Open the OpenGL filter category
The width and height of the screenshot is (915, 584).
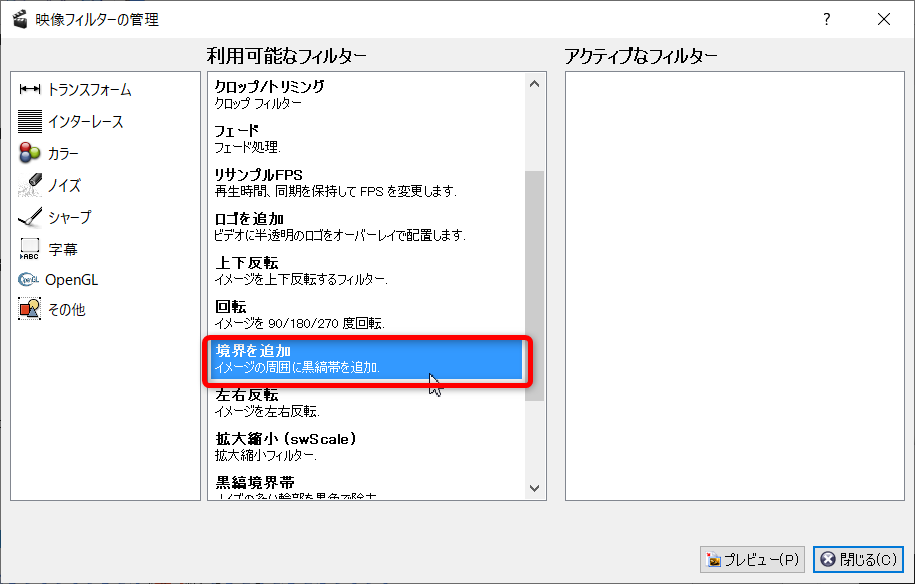(x=71, y=280)
